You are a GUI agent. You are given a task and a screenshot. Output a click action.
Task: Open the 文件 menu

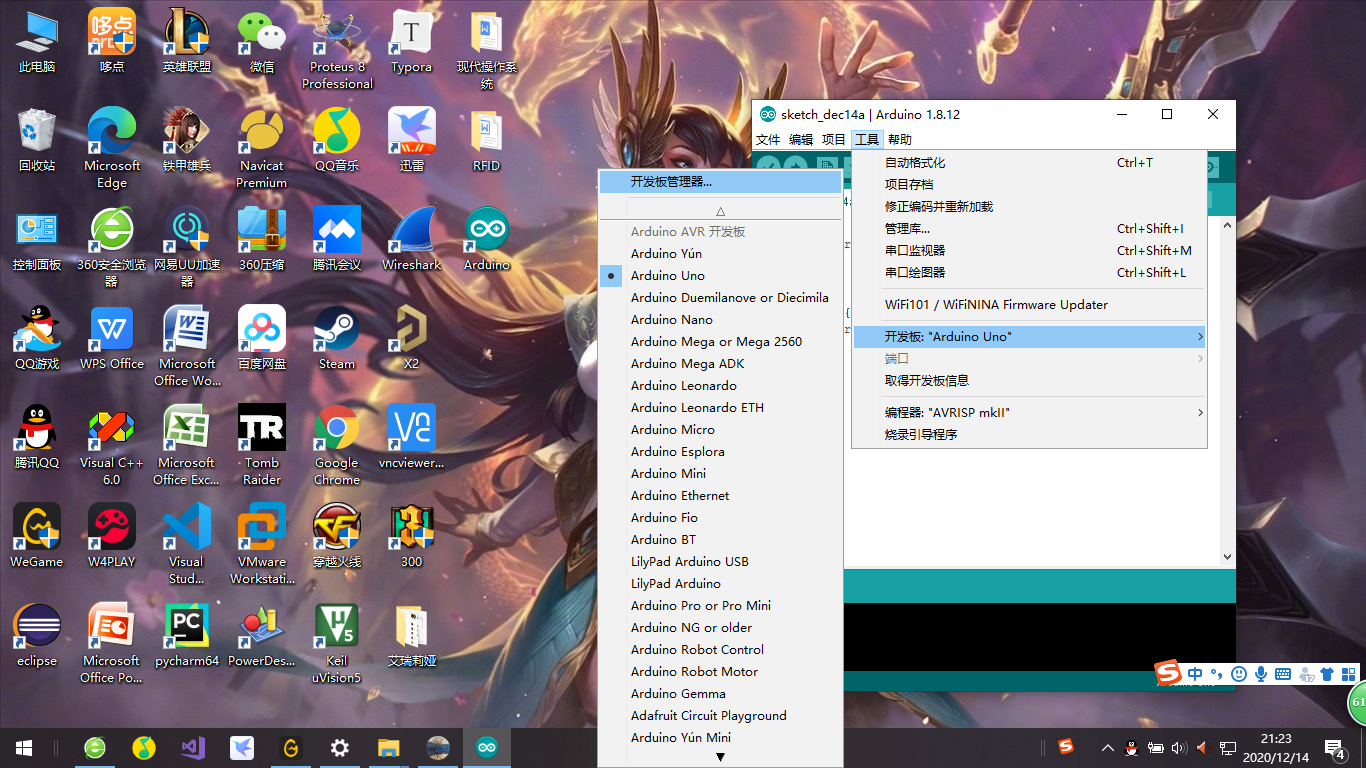tap(767, 139)
